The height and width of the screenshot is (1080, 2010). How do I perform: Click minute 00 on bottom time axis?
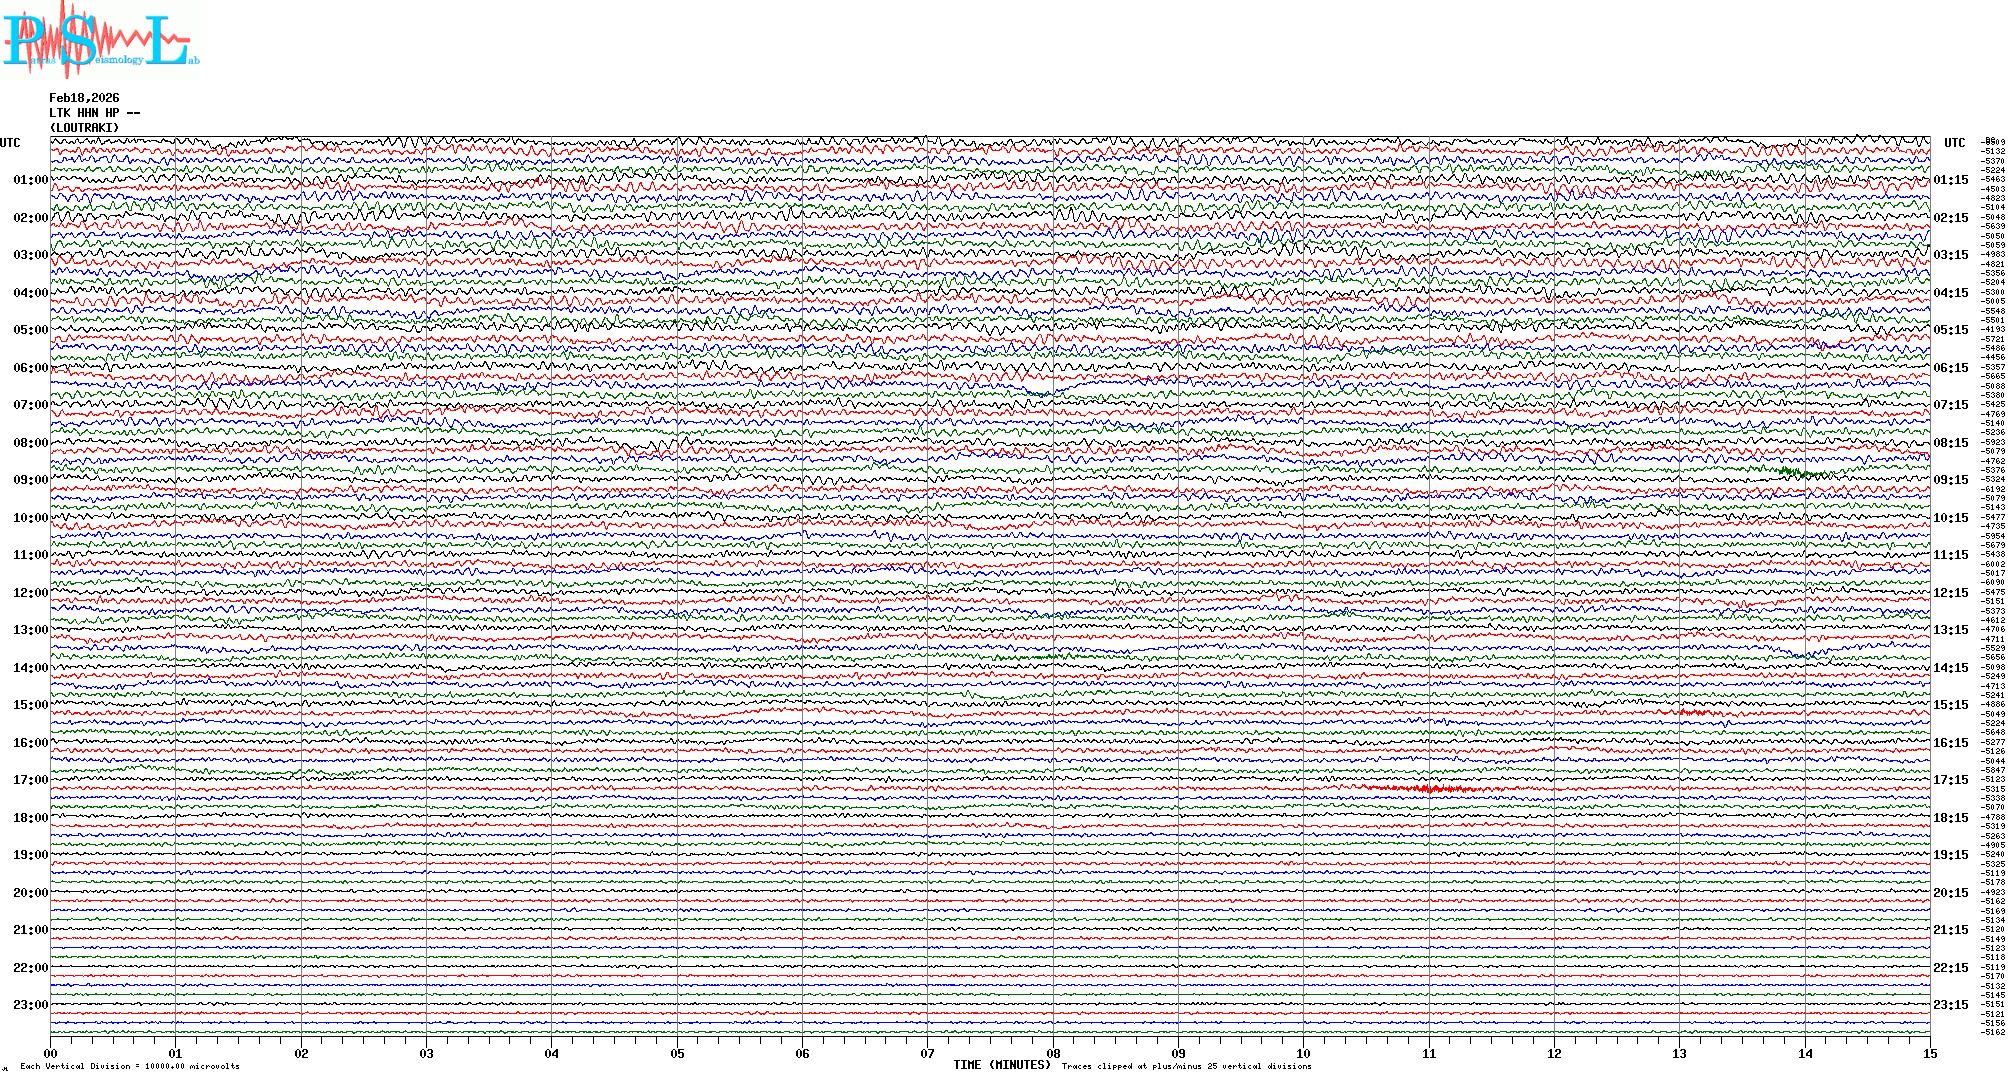(51, 1054)
